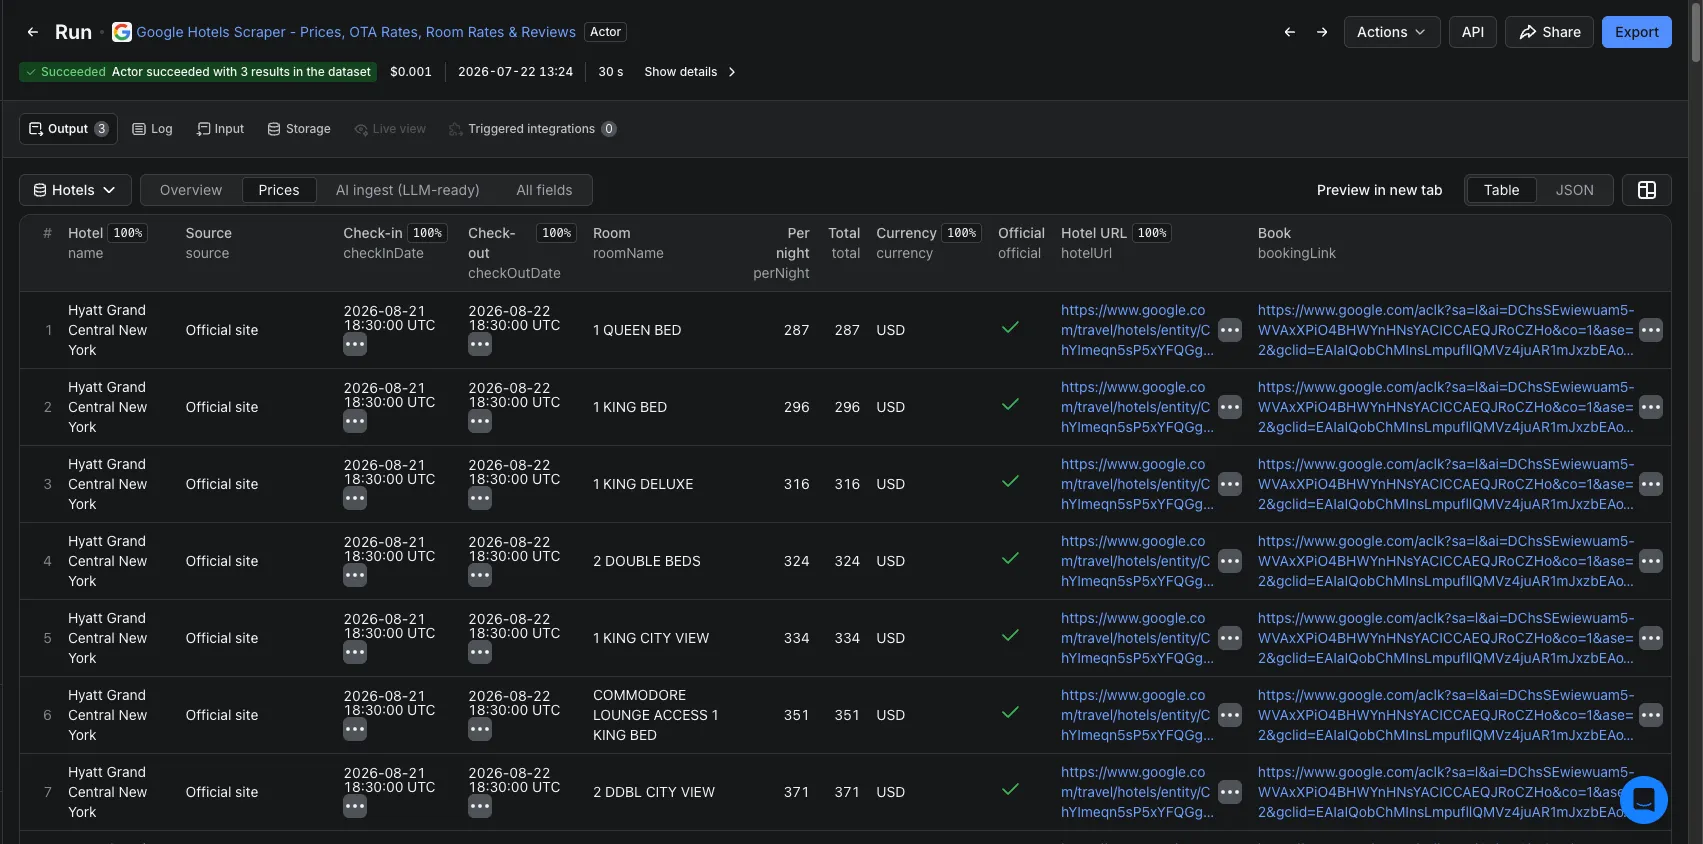Switch to JSON view
The height and width of the screenshot is (844, 1703).
1574,190
